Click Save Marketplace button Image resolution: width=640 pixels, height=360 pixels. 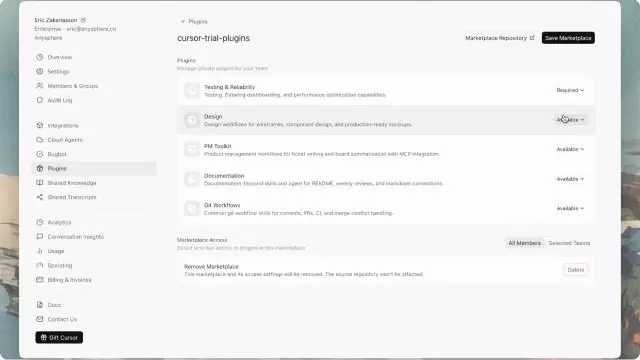coord(568,38)
